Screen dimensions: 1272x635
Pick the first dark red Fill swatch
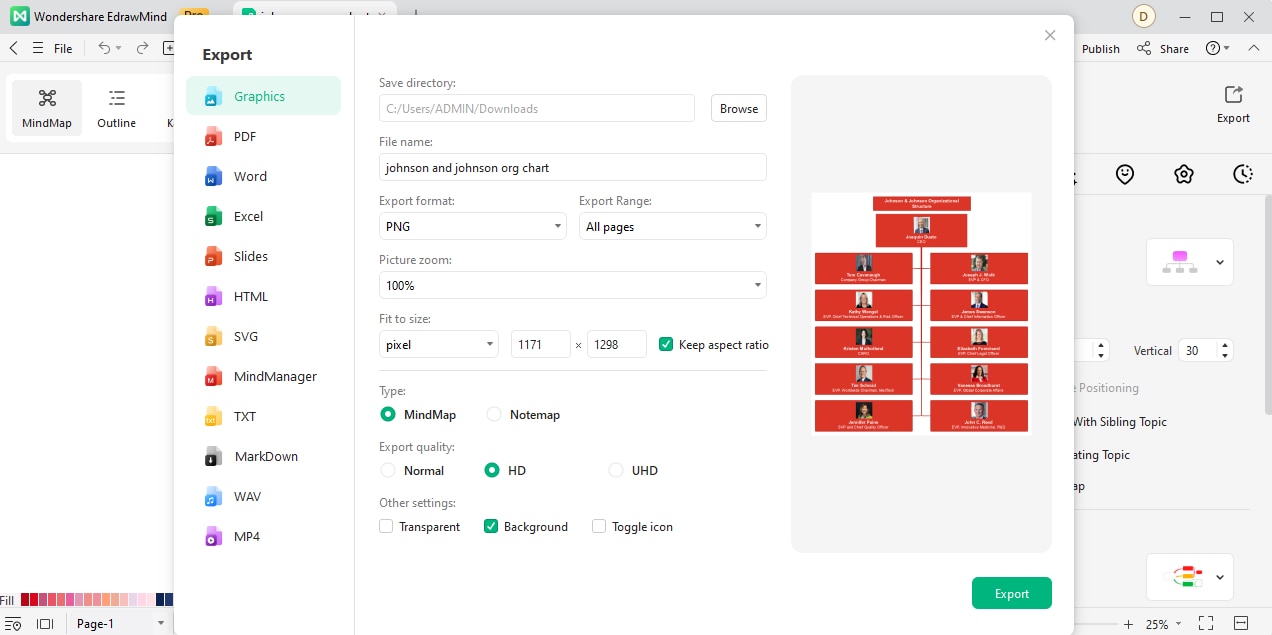point(25,600)
